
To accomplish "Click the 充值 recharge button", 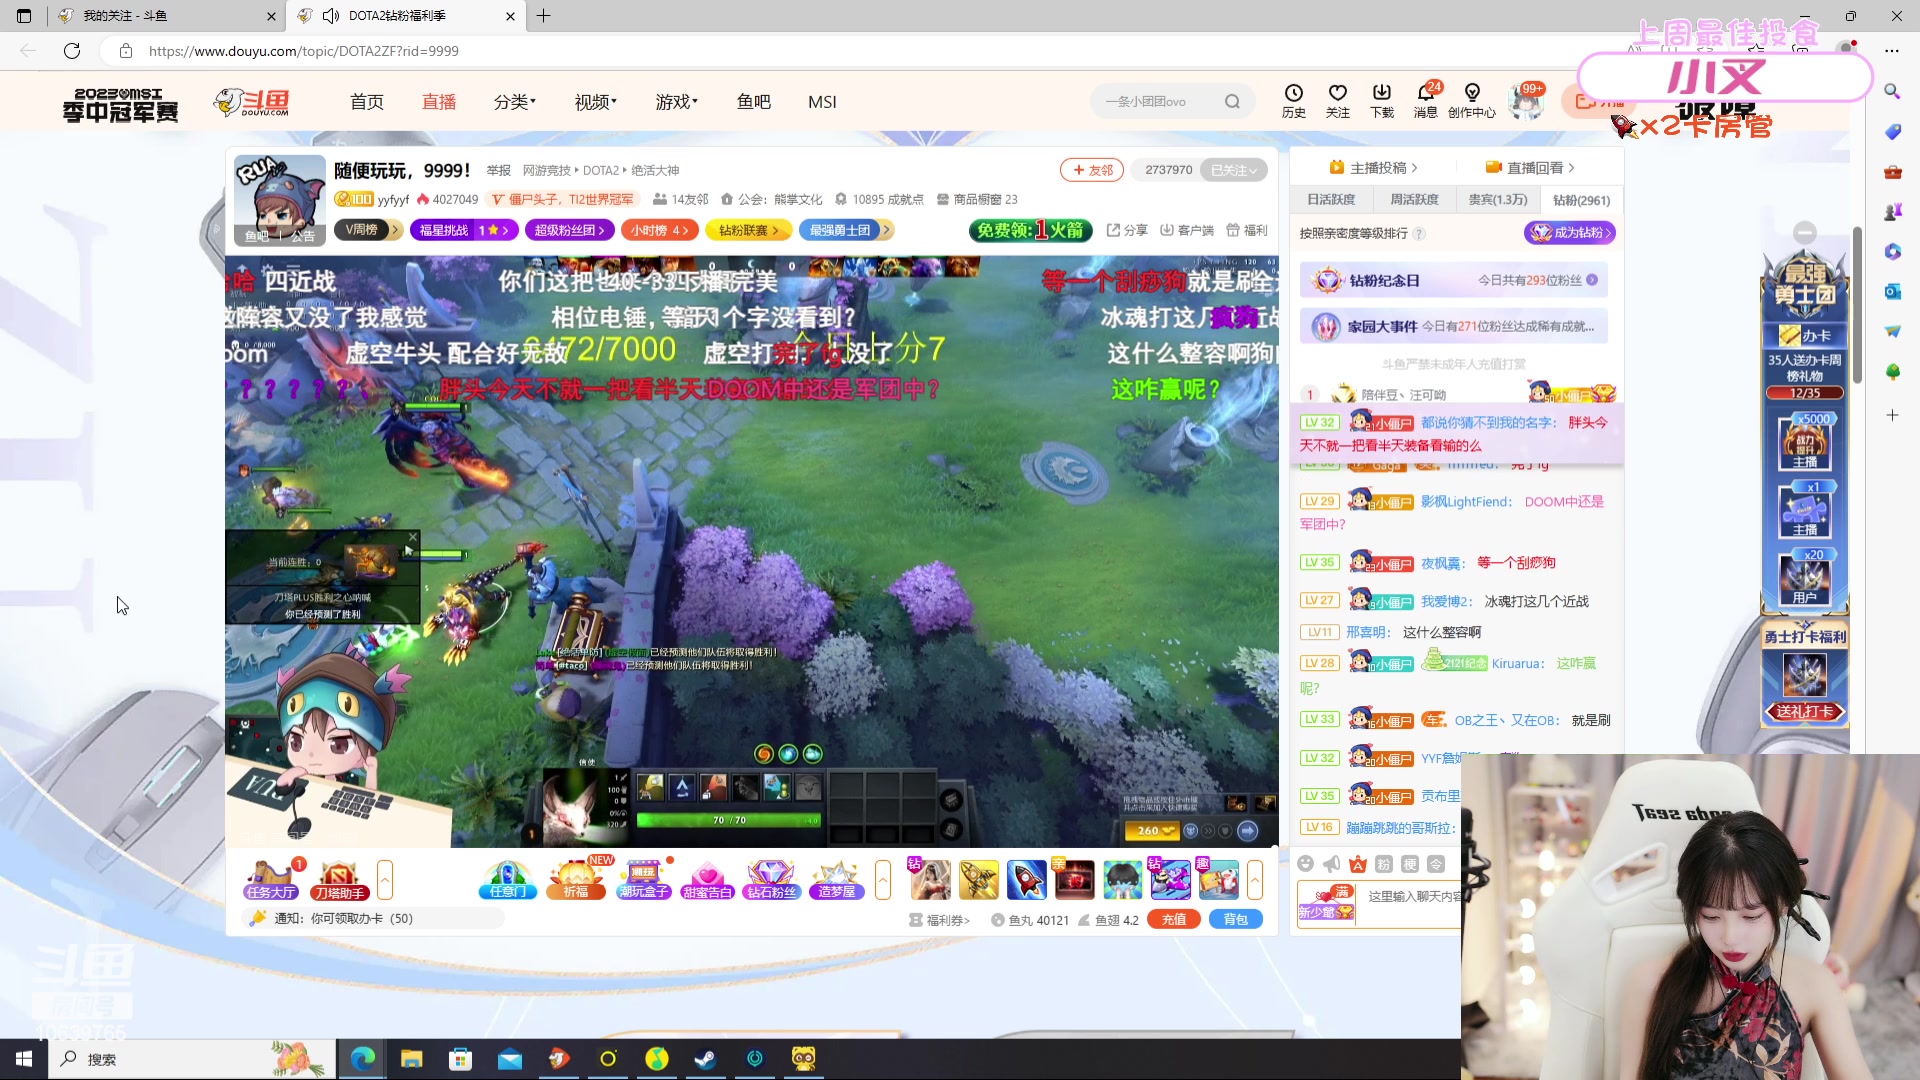I will tap(1174, 919).
